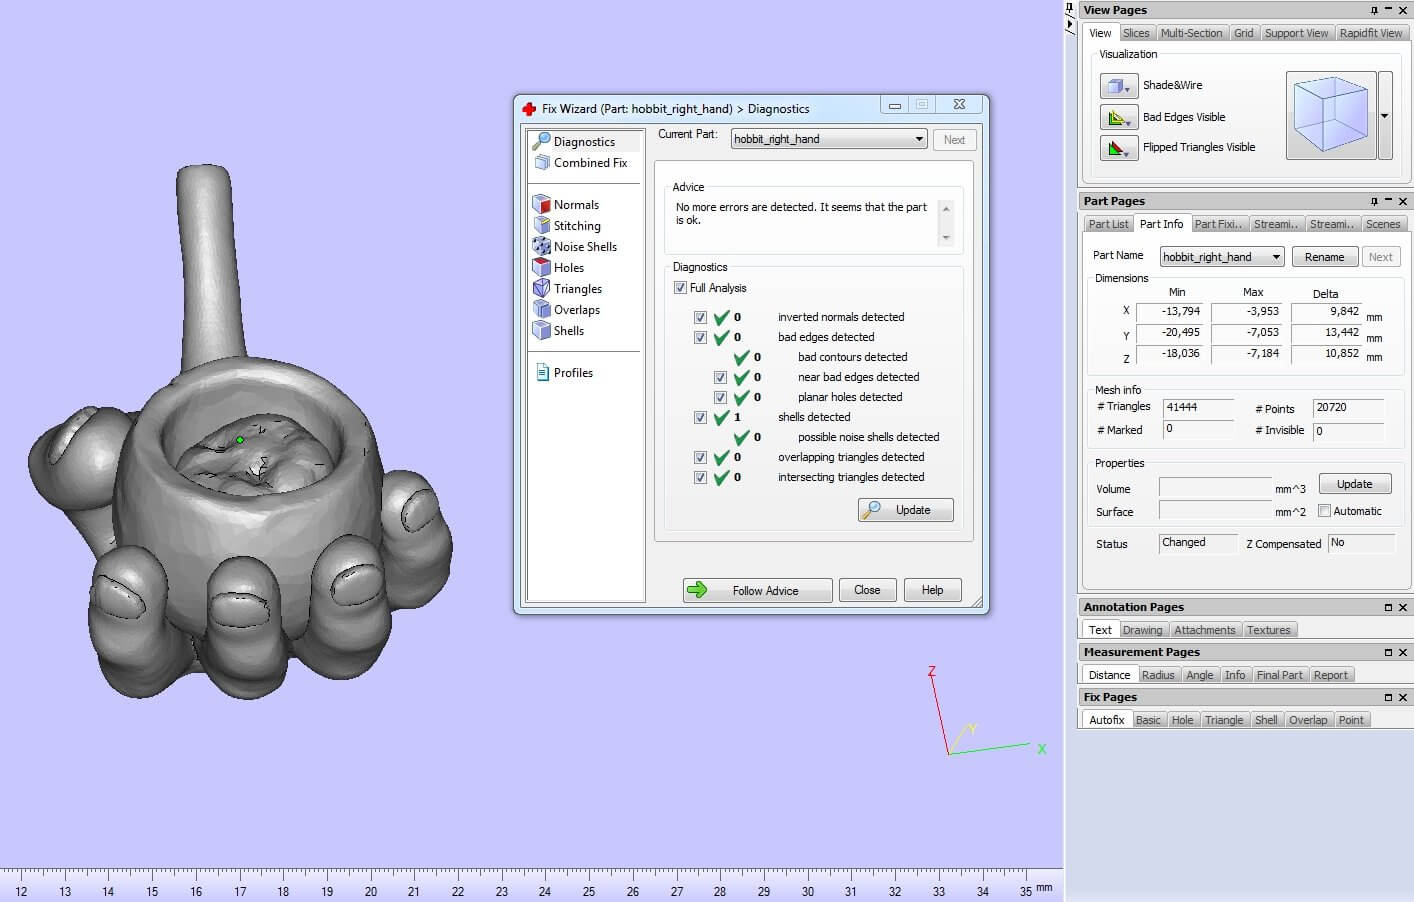Screen dimensions: 1414x902
Task: Uncheck the Full Analysis checkbox
Action: [x=681, y=288]
